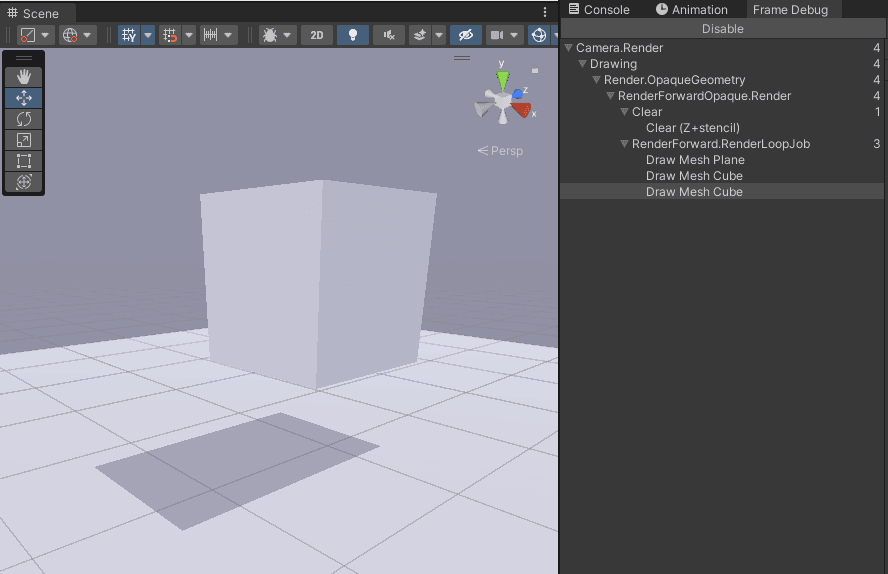
Task: Toggle hidden objects visibility eye
Action: [466, 35]
